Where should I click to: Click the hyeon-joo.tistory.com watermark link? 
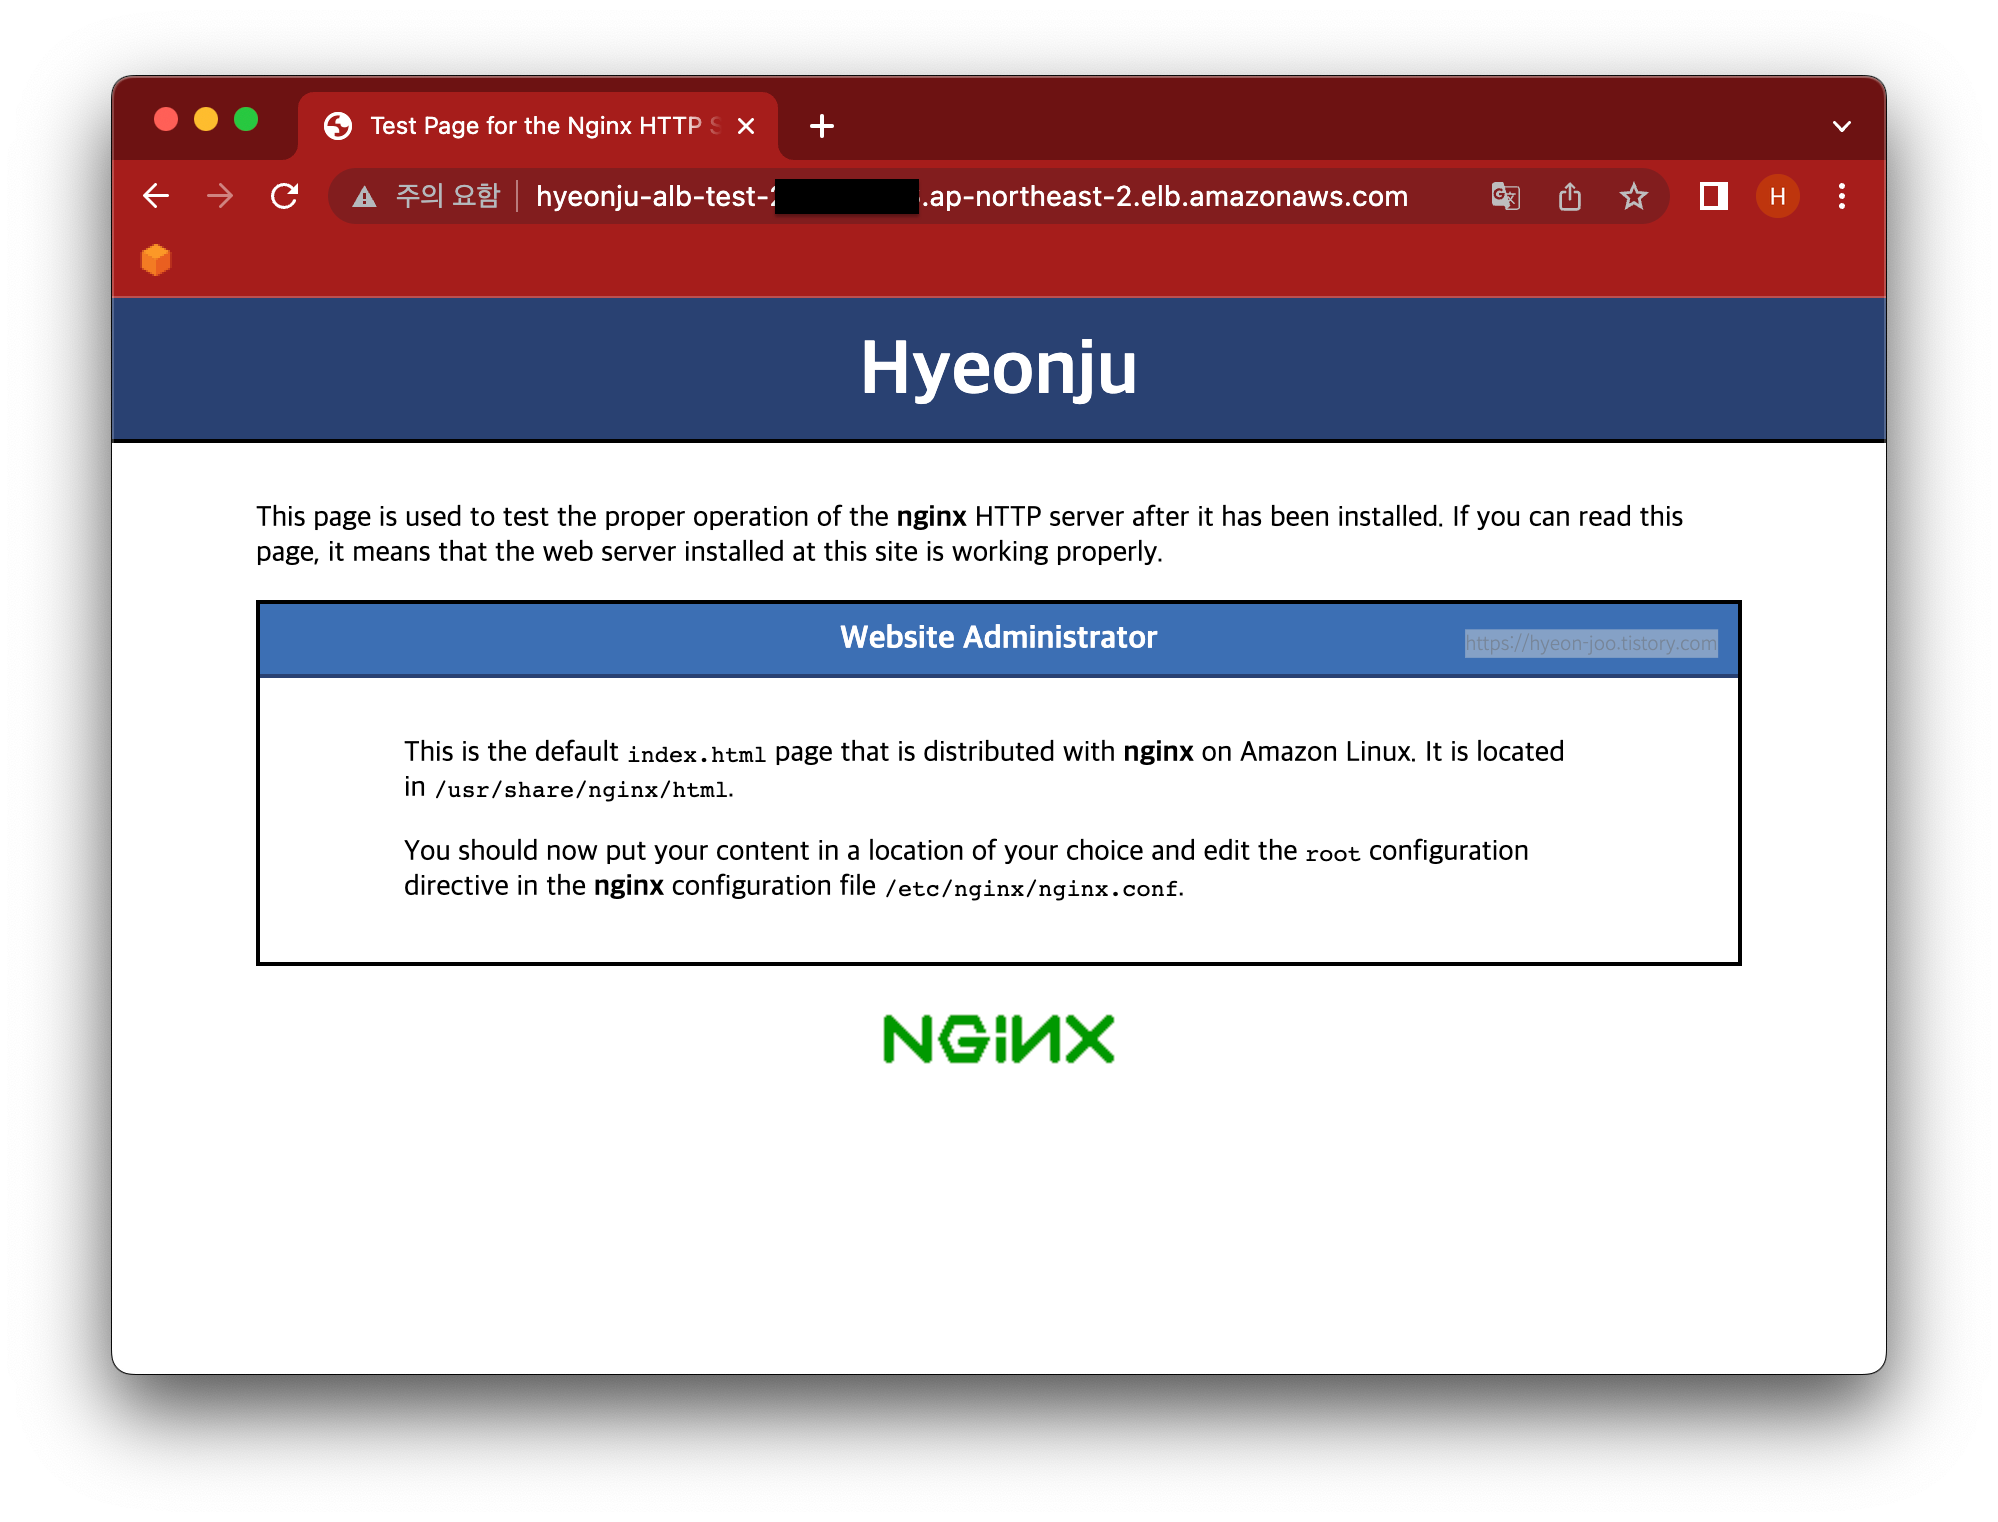click(x=1590, y=643)
